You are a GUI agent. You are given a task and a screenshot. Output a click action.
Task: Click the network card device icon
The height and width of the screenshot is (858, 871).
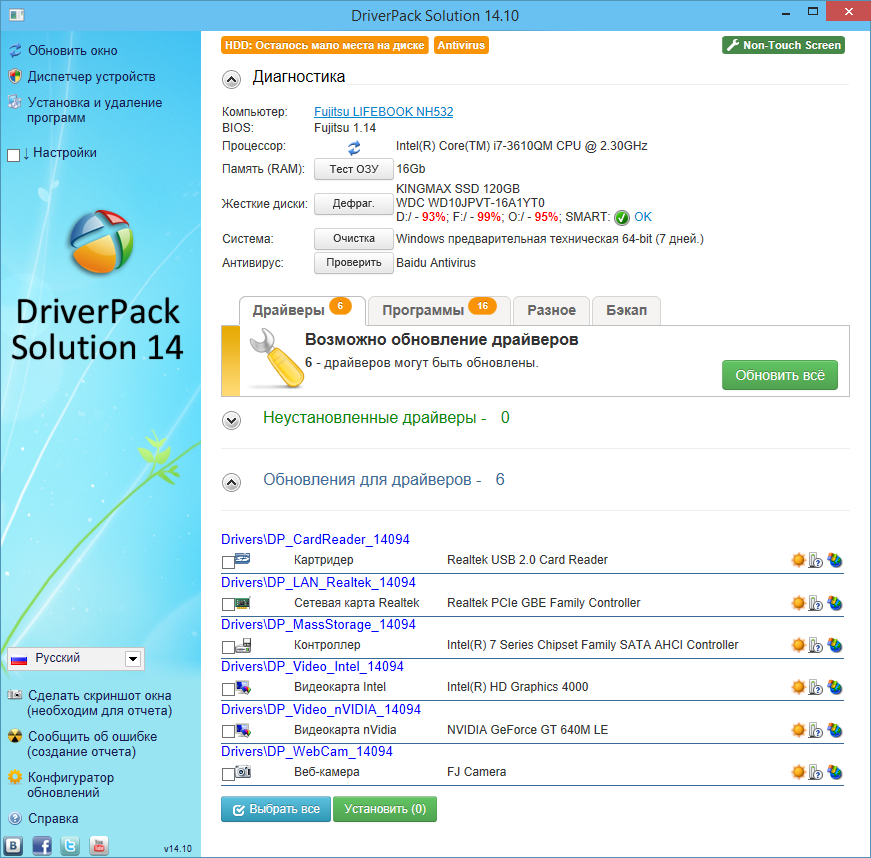point(243,603)
